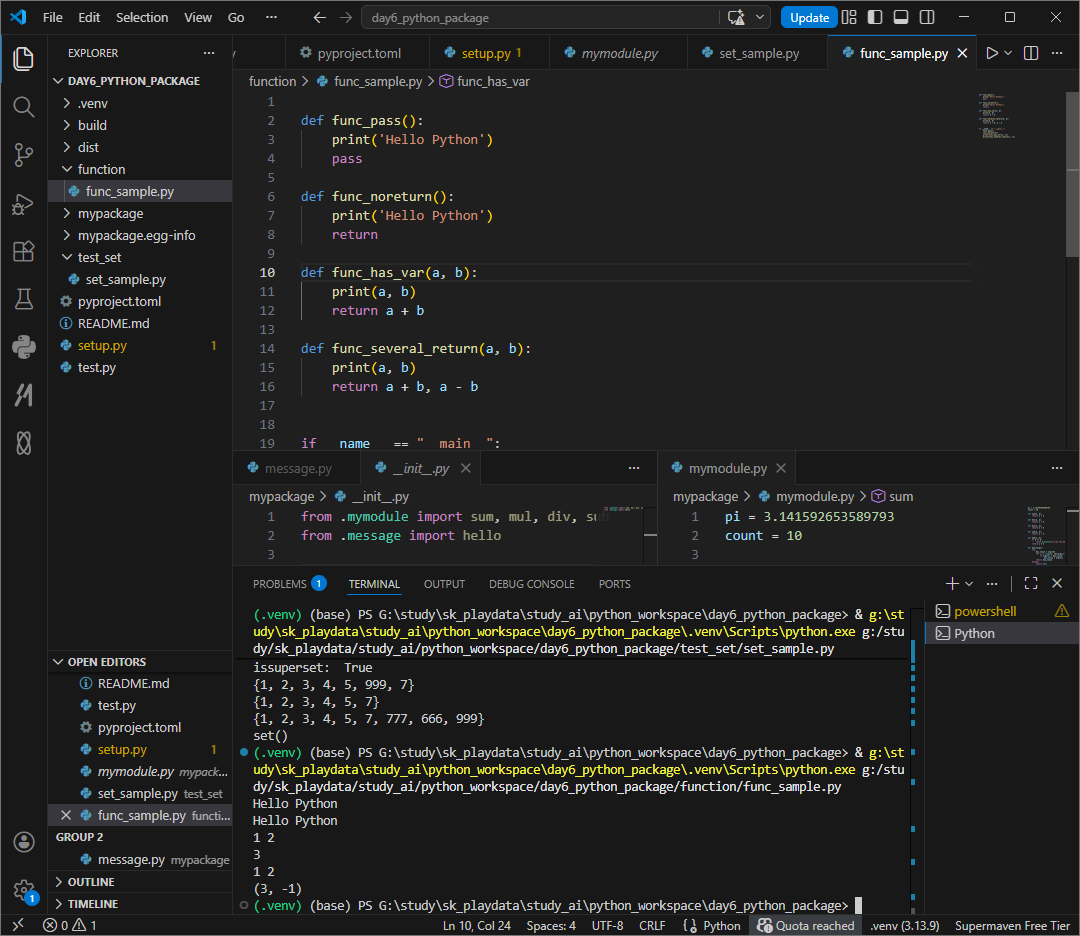This screenshot has height=936, width=1080.
Task: Click the Copilot chat icon in title bar
Action: point(736,17)
